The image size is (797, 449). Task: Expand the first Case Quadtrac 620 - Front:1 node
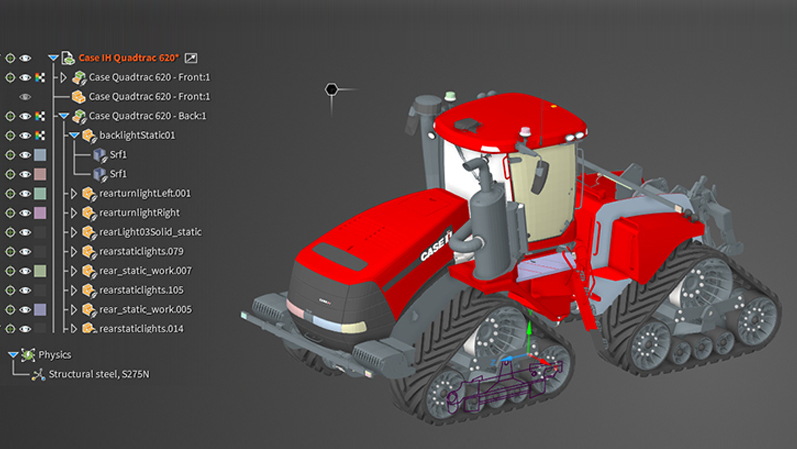click(64, 77)
